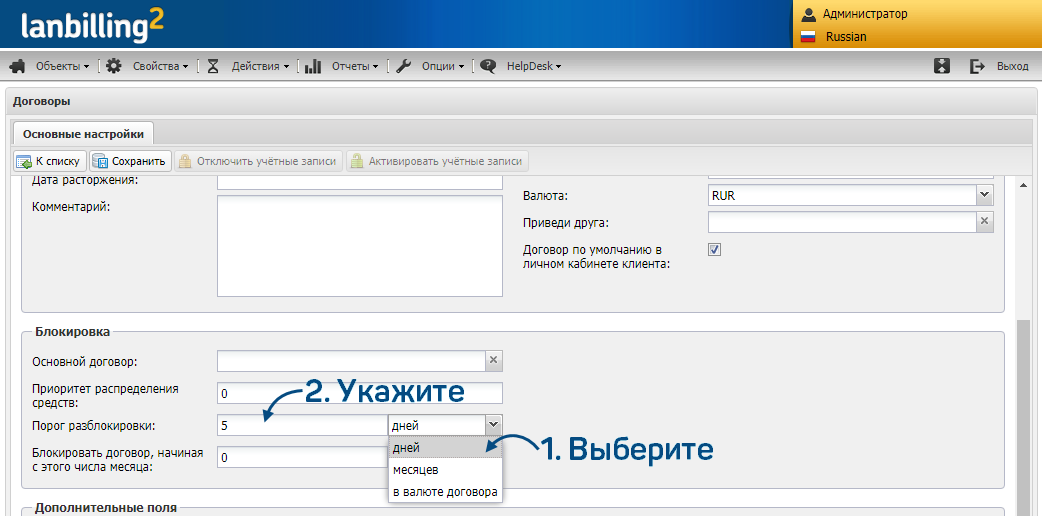Image resolution: width=1042 pixels, height=516 pixels.
Task: Click the Приведи друга input field
Action: click(x=842, y=221)
